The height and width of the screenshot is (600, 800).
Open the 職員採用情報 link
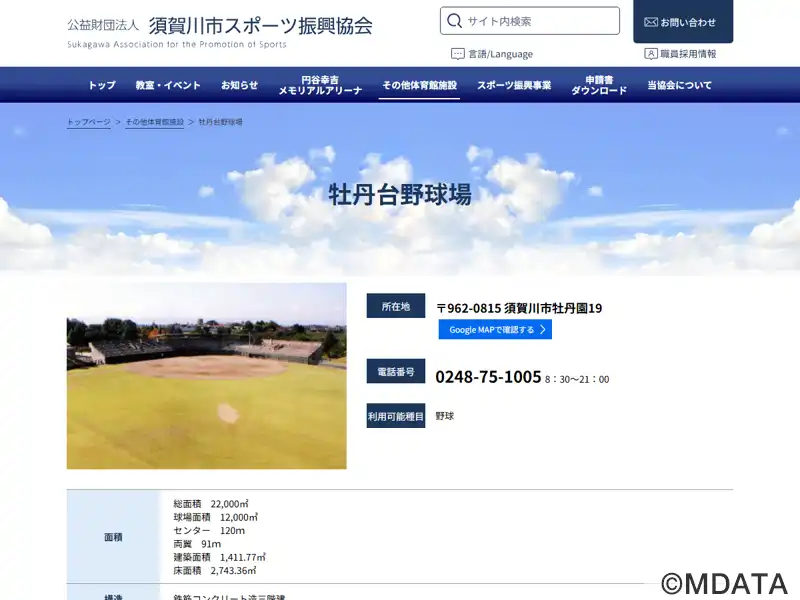pos(688,54)
